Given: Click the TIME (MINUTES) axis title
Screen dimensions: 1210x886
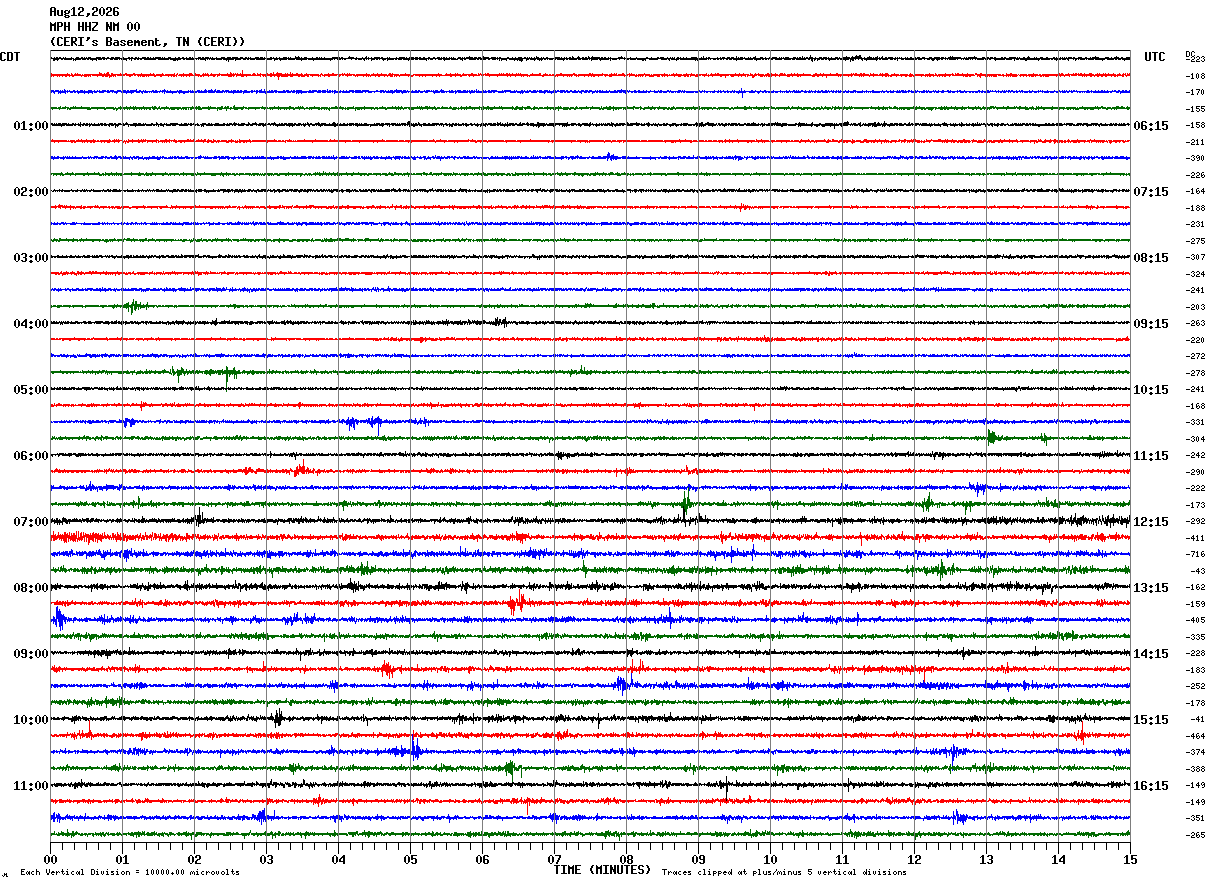Looking at the screenshot, I should click(x=602, y=870).
